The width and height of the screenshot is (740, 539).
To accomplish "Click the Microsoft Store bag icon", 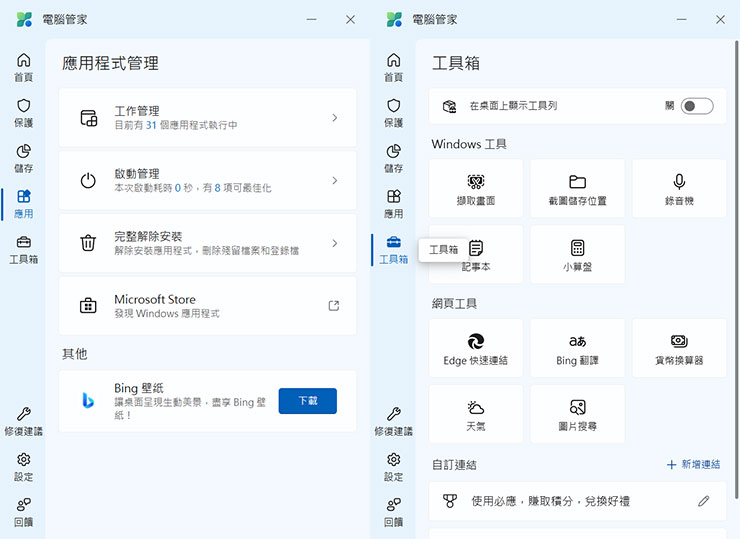I will point(88,306).
